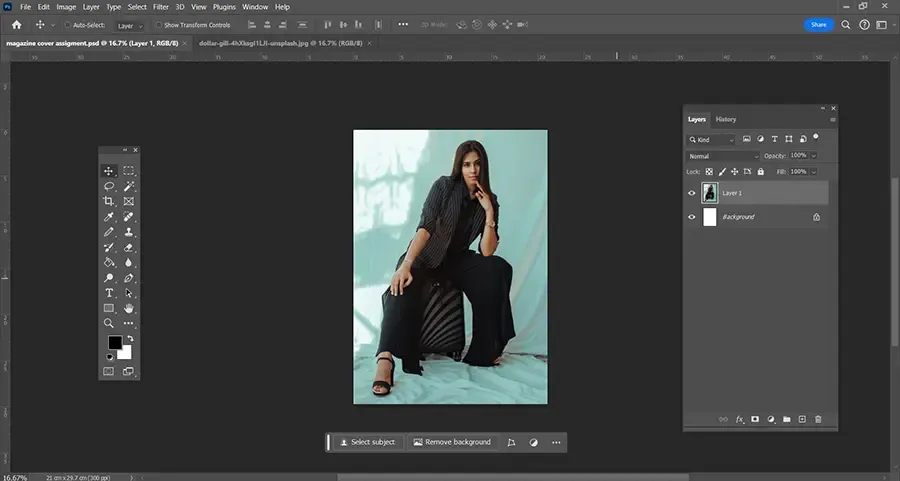Expand the Opacity dropdown arrow
900x481 pixels.
[814, 156]
